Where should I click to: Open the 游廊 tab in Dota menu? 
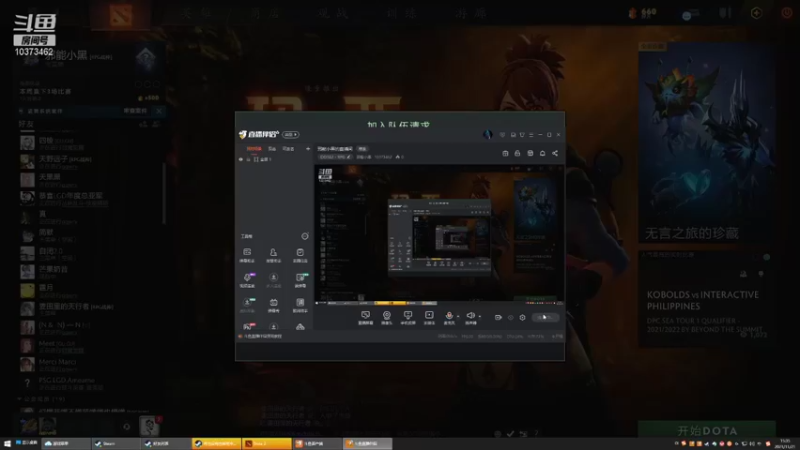tap(470, 14)
